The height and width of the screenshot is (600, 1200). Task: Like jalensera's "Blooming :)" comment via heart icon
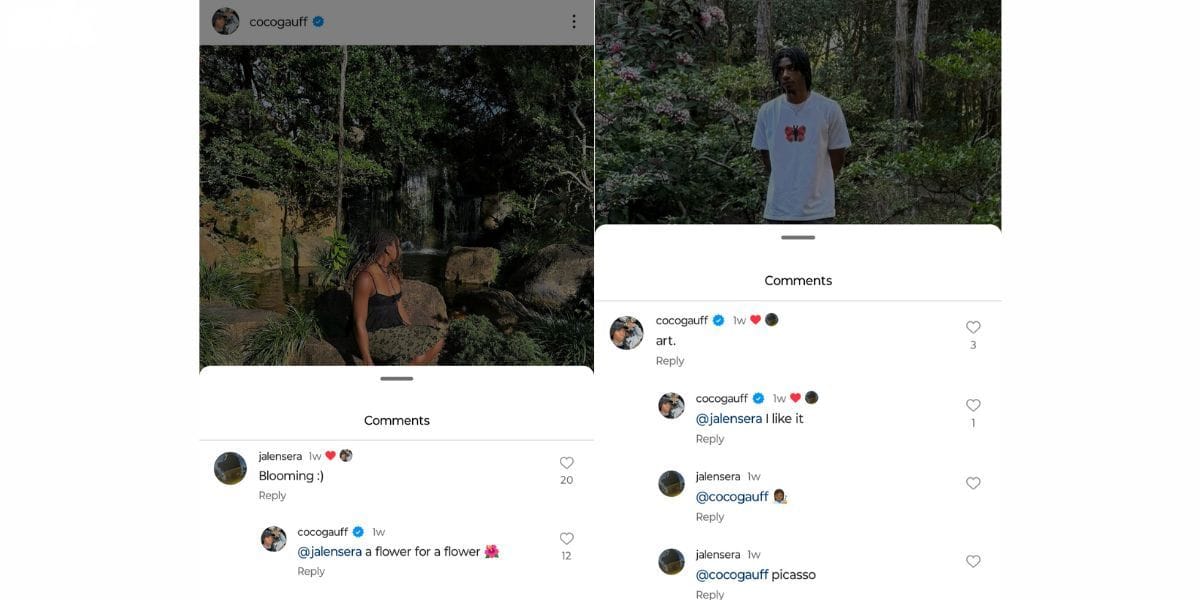pyautogui.click(x=567, y=461)
